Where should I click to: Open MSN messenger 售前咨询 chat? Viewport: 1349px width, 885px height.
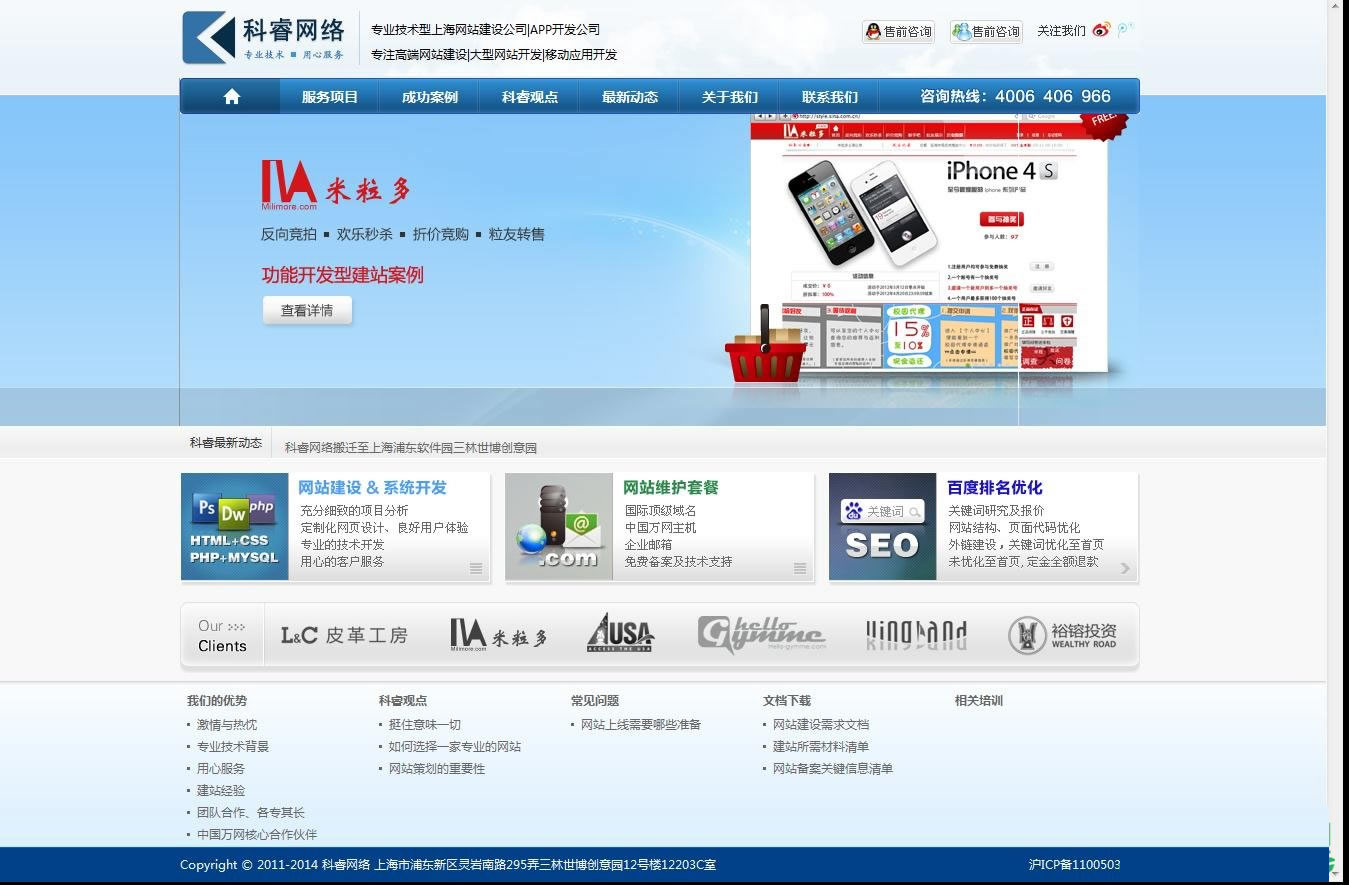[x=986, y=32]
